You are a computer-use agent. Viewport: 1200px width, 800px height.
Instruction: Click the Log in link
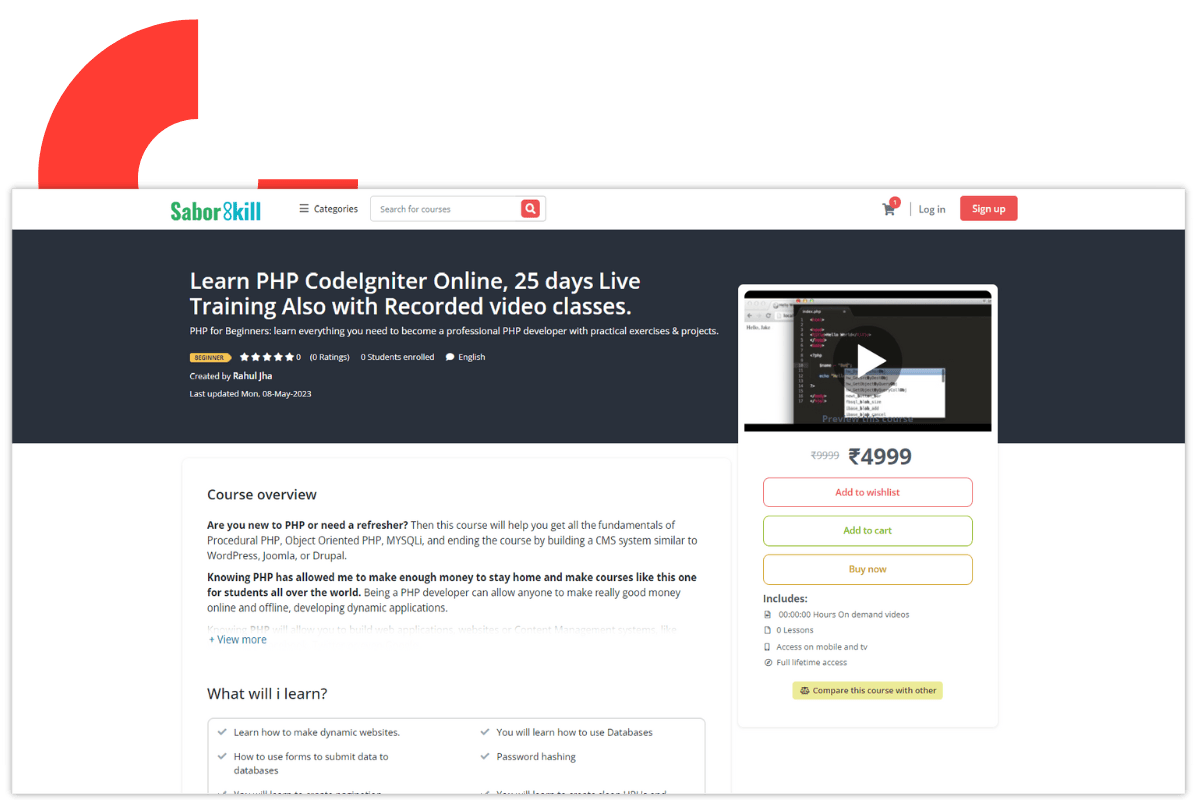pyautogui.click(x=931, y=209)
